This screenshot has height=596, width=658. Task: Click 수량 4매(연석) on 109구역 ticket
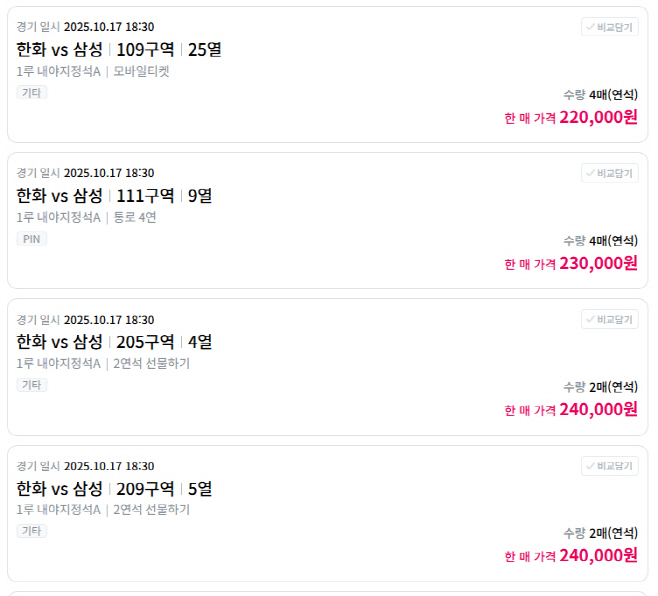[600, 94]
